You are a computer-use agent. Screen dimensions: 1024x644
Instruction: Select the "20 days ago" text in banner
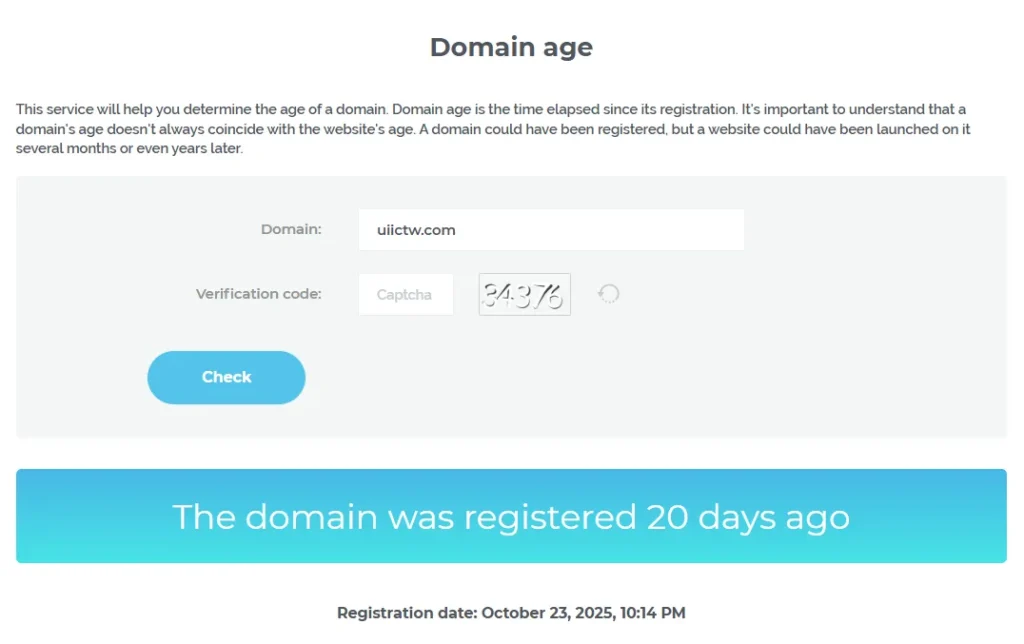[748, 517]
